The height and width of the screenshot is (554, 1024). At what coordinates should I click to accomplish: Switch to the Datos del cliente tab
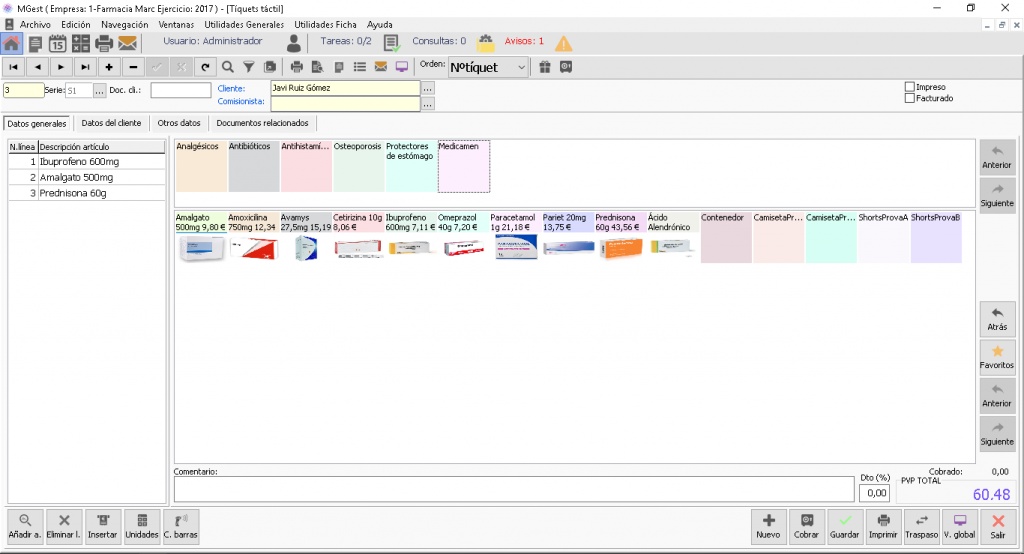[x=111, y=123]
